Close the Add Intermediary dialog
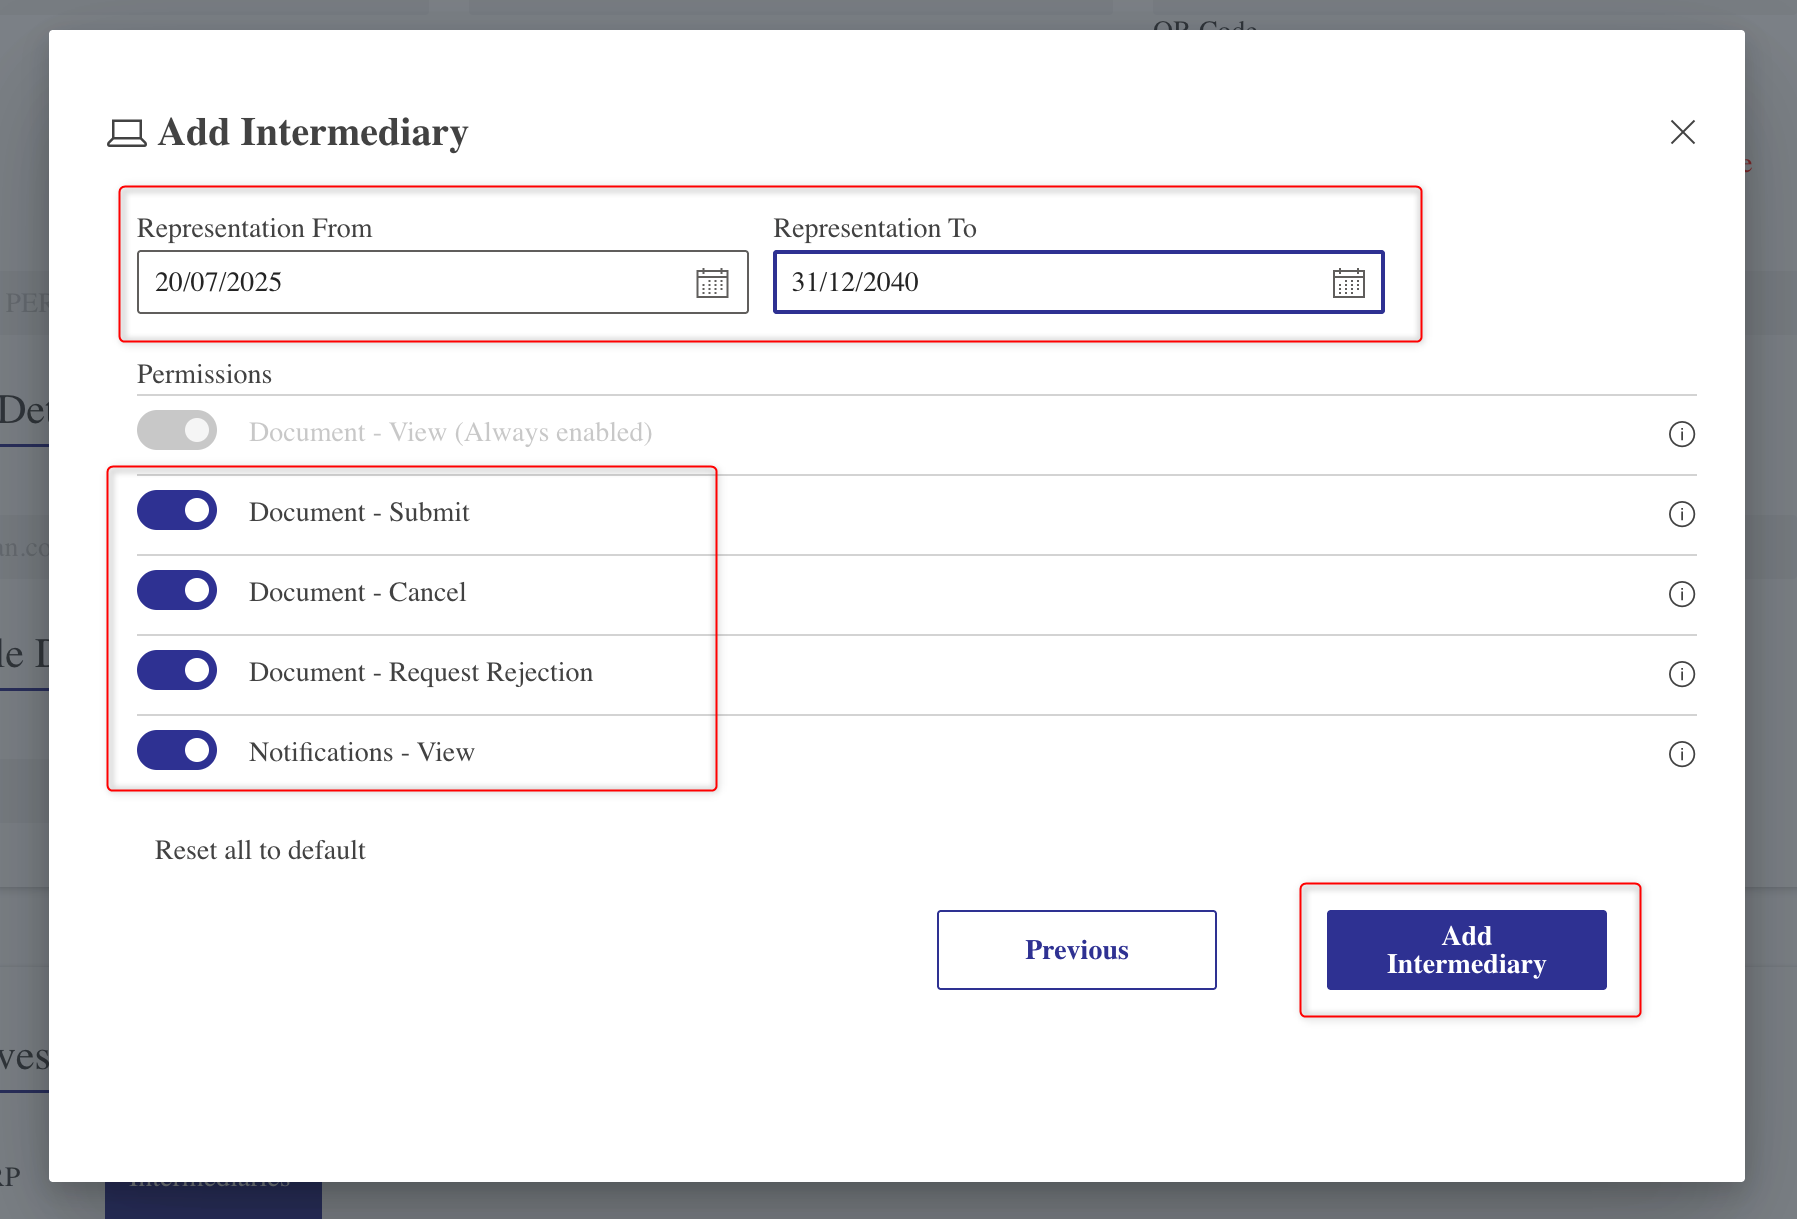This screenshot has height=1219, width=1797. point(1683,132)
